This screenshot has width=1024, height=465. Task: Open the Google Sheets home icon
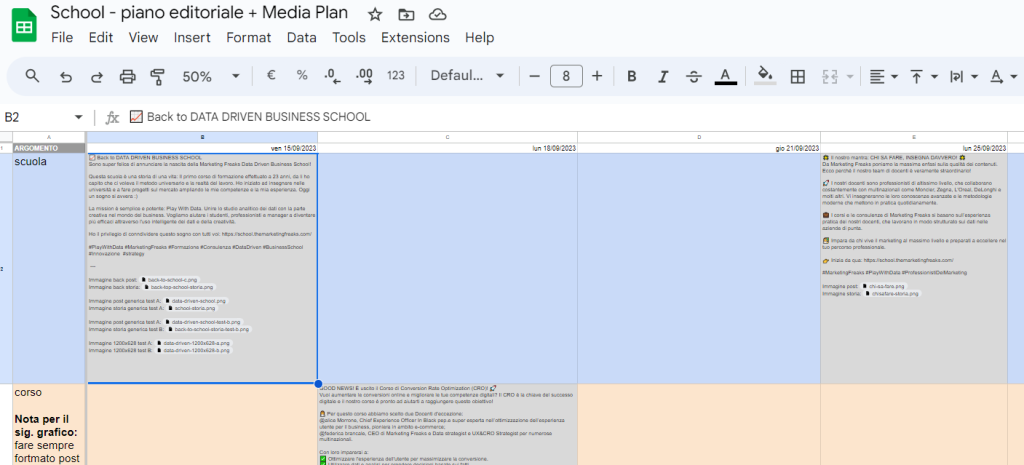24,25
